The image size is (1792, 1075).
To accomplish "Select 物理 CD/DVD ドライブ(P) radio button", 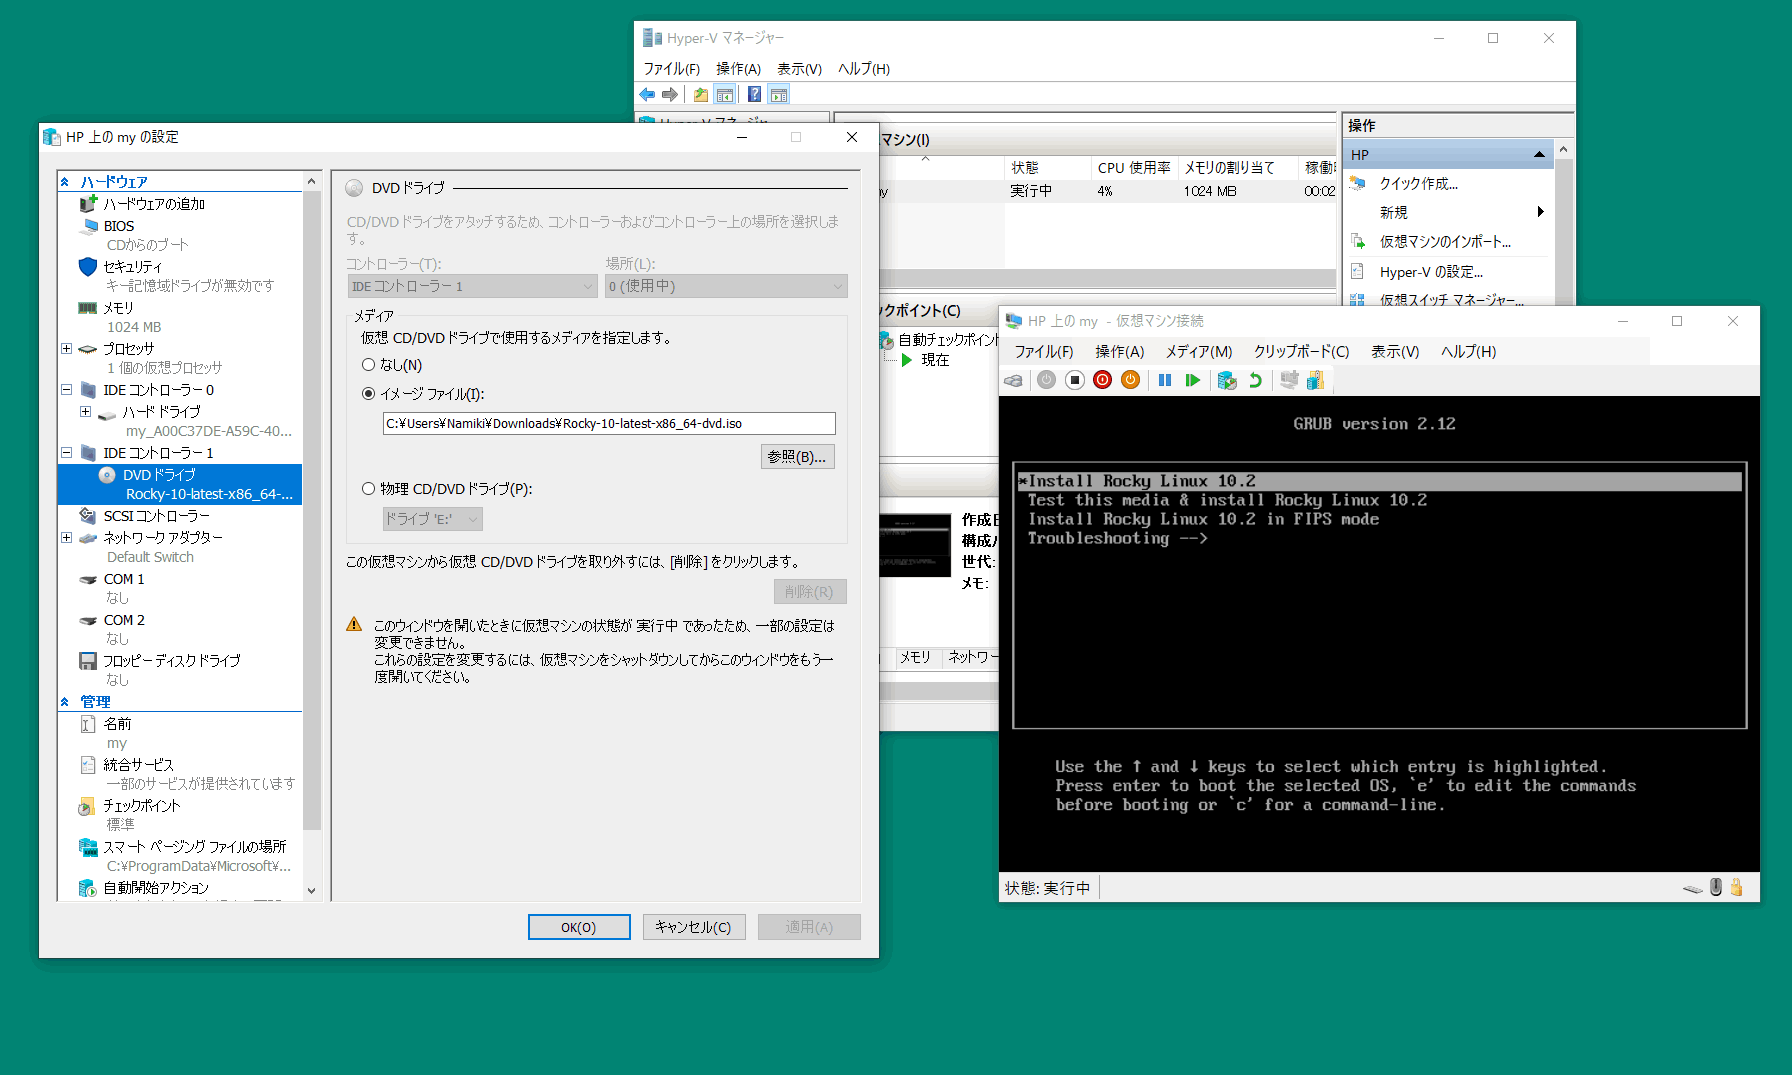I will click(x=369, y=489).
